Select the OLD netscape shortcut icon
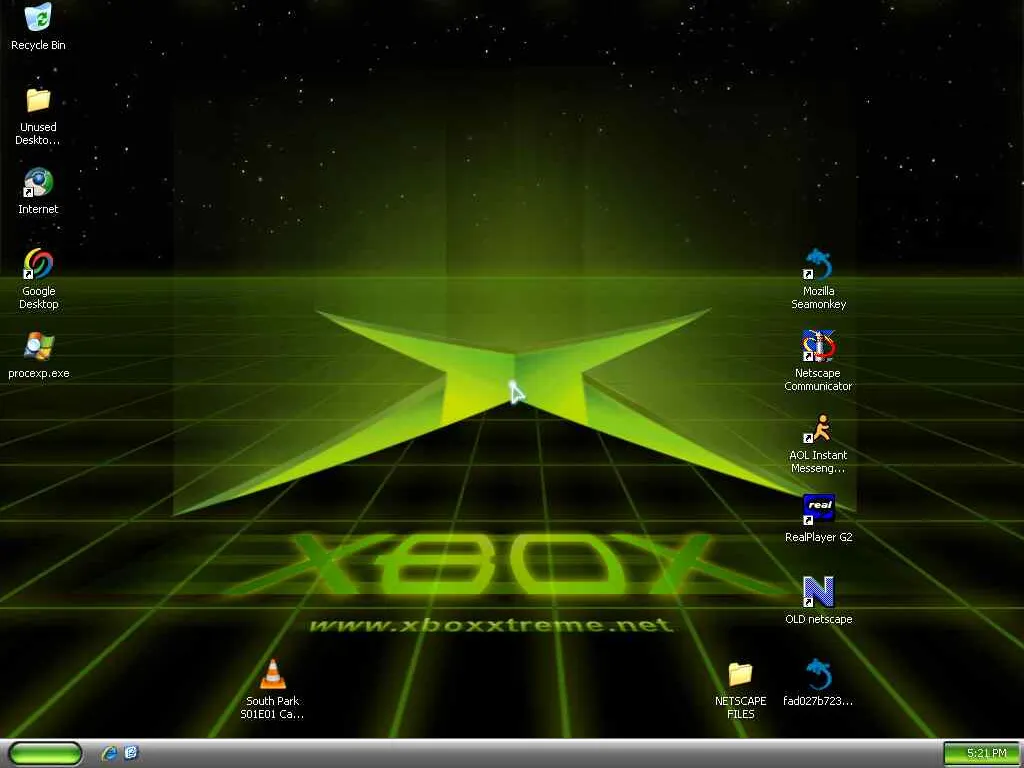Viewport: 1024px width, 768px height. 818,592
